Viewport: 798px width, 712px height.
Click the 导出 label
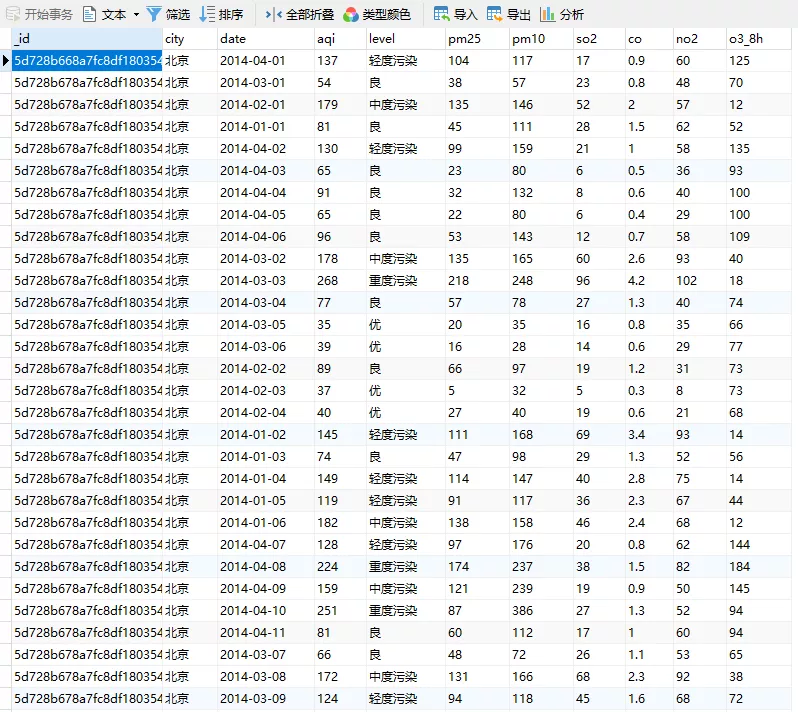coord(519,15)
